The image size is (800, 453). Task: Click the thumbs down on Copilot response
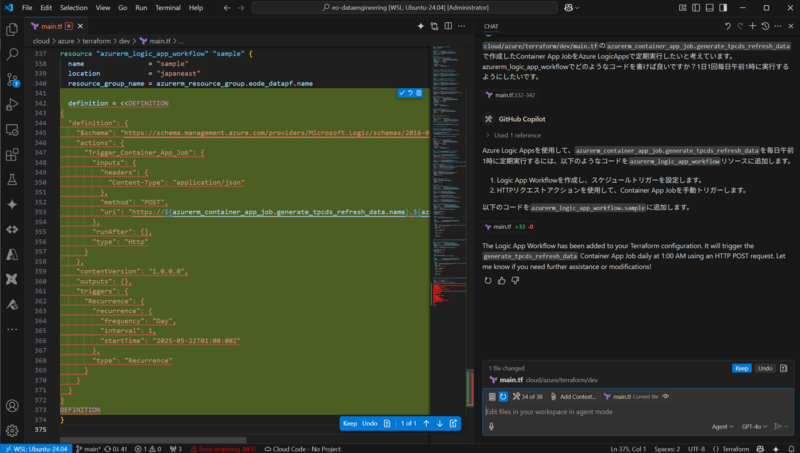click(515, 280)
